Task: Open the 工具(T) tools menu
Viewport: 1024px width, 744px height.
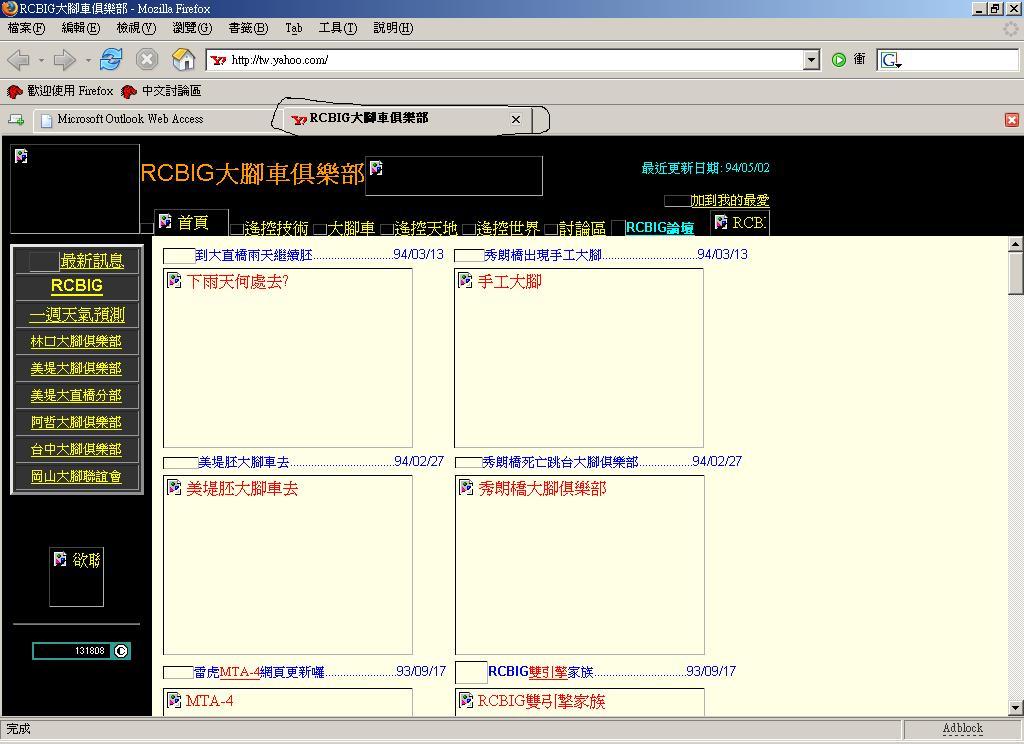Action: click(337, 28)
